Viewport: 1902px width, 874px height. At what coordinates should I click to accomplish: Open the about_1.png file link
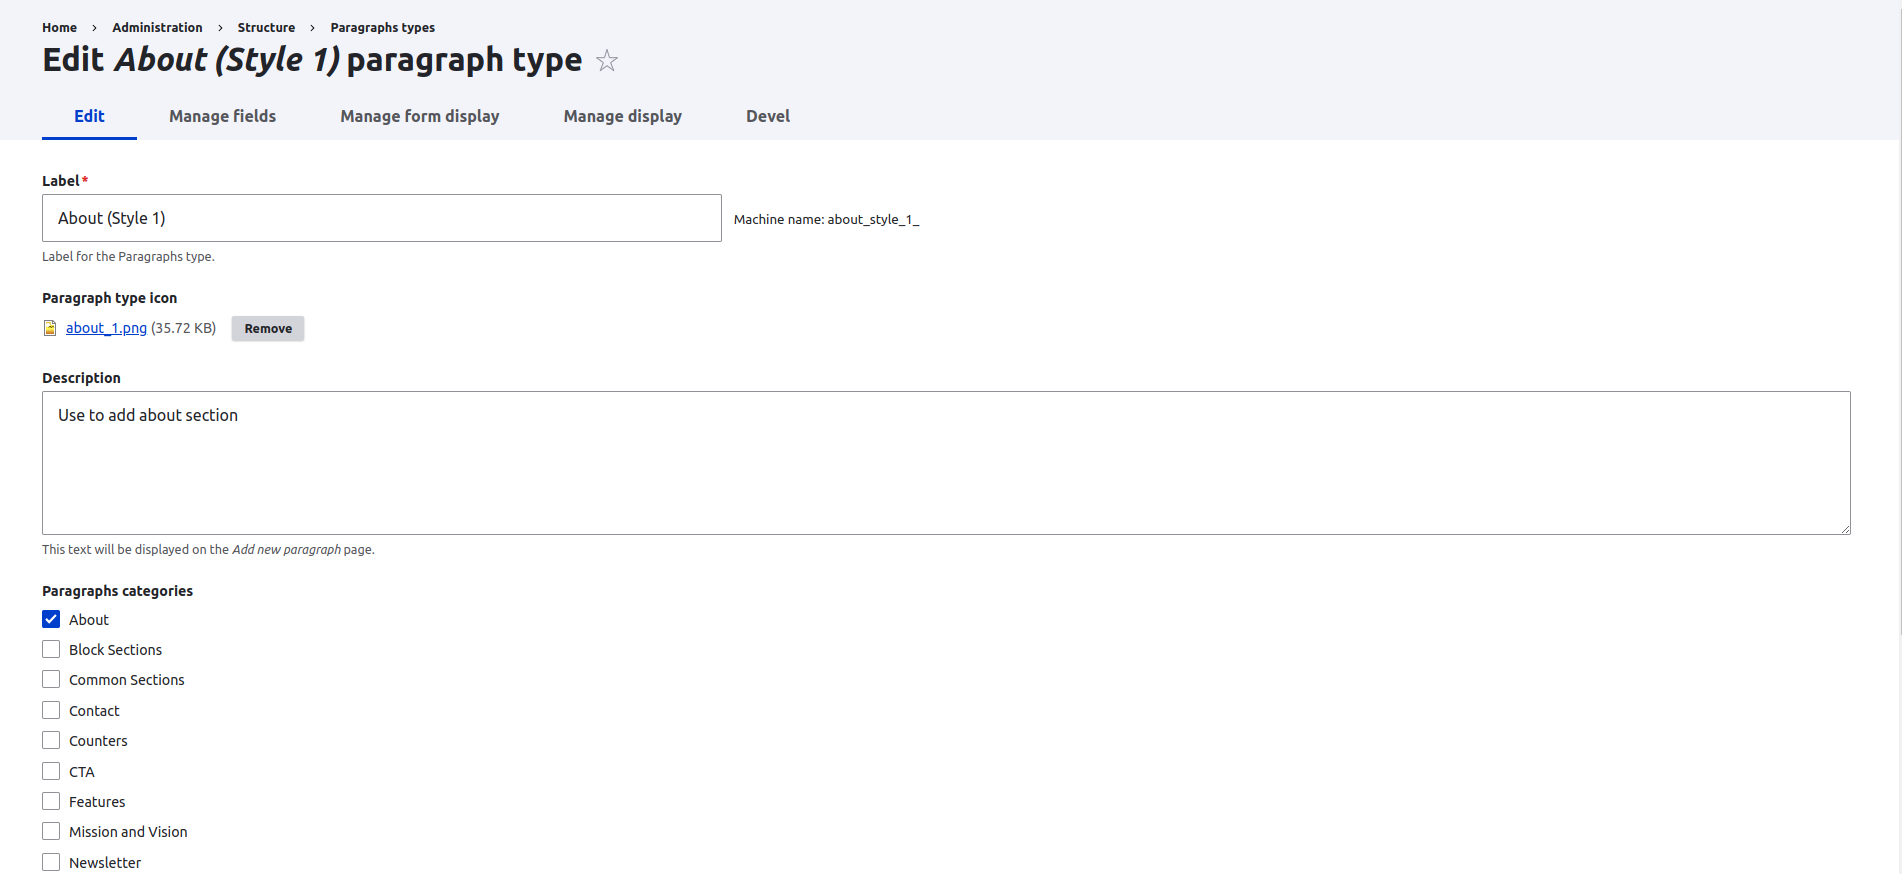point(106,328)
